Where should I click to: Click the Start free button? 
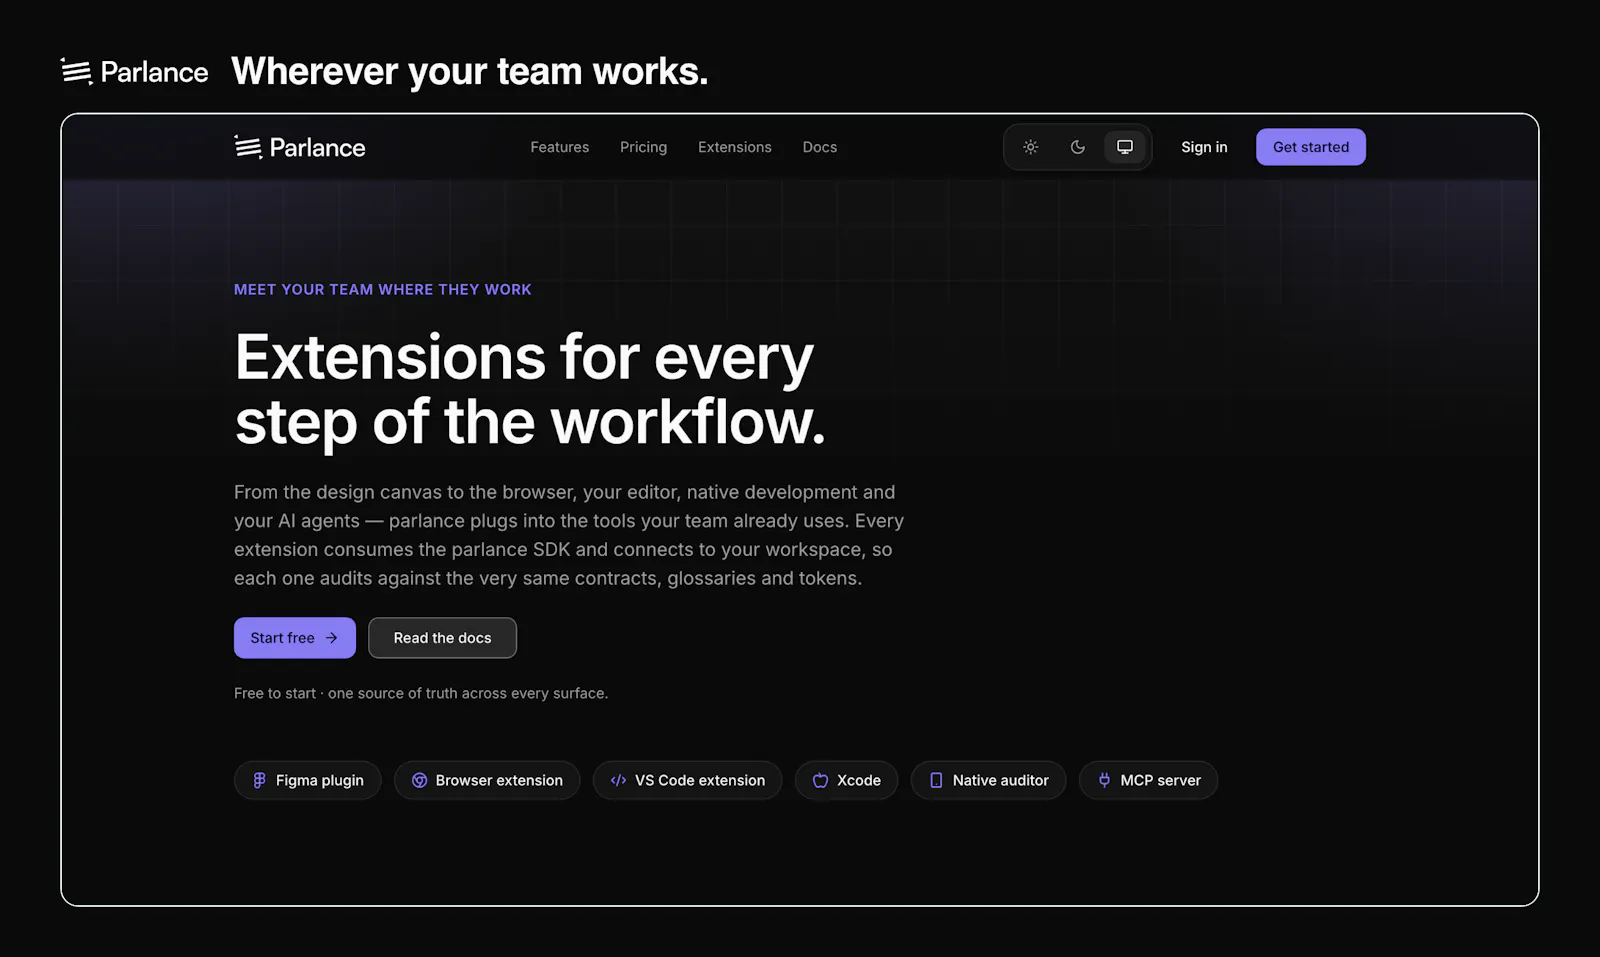295,638
